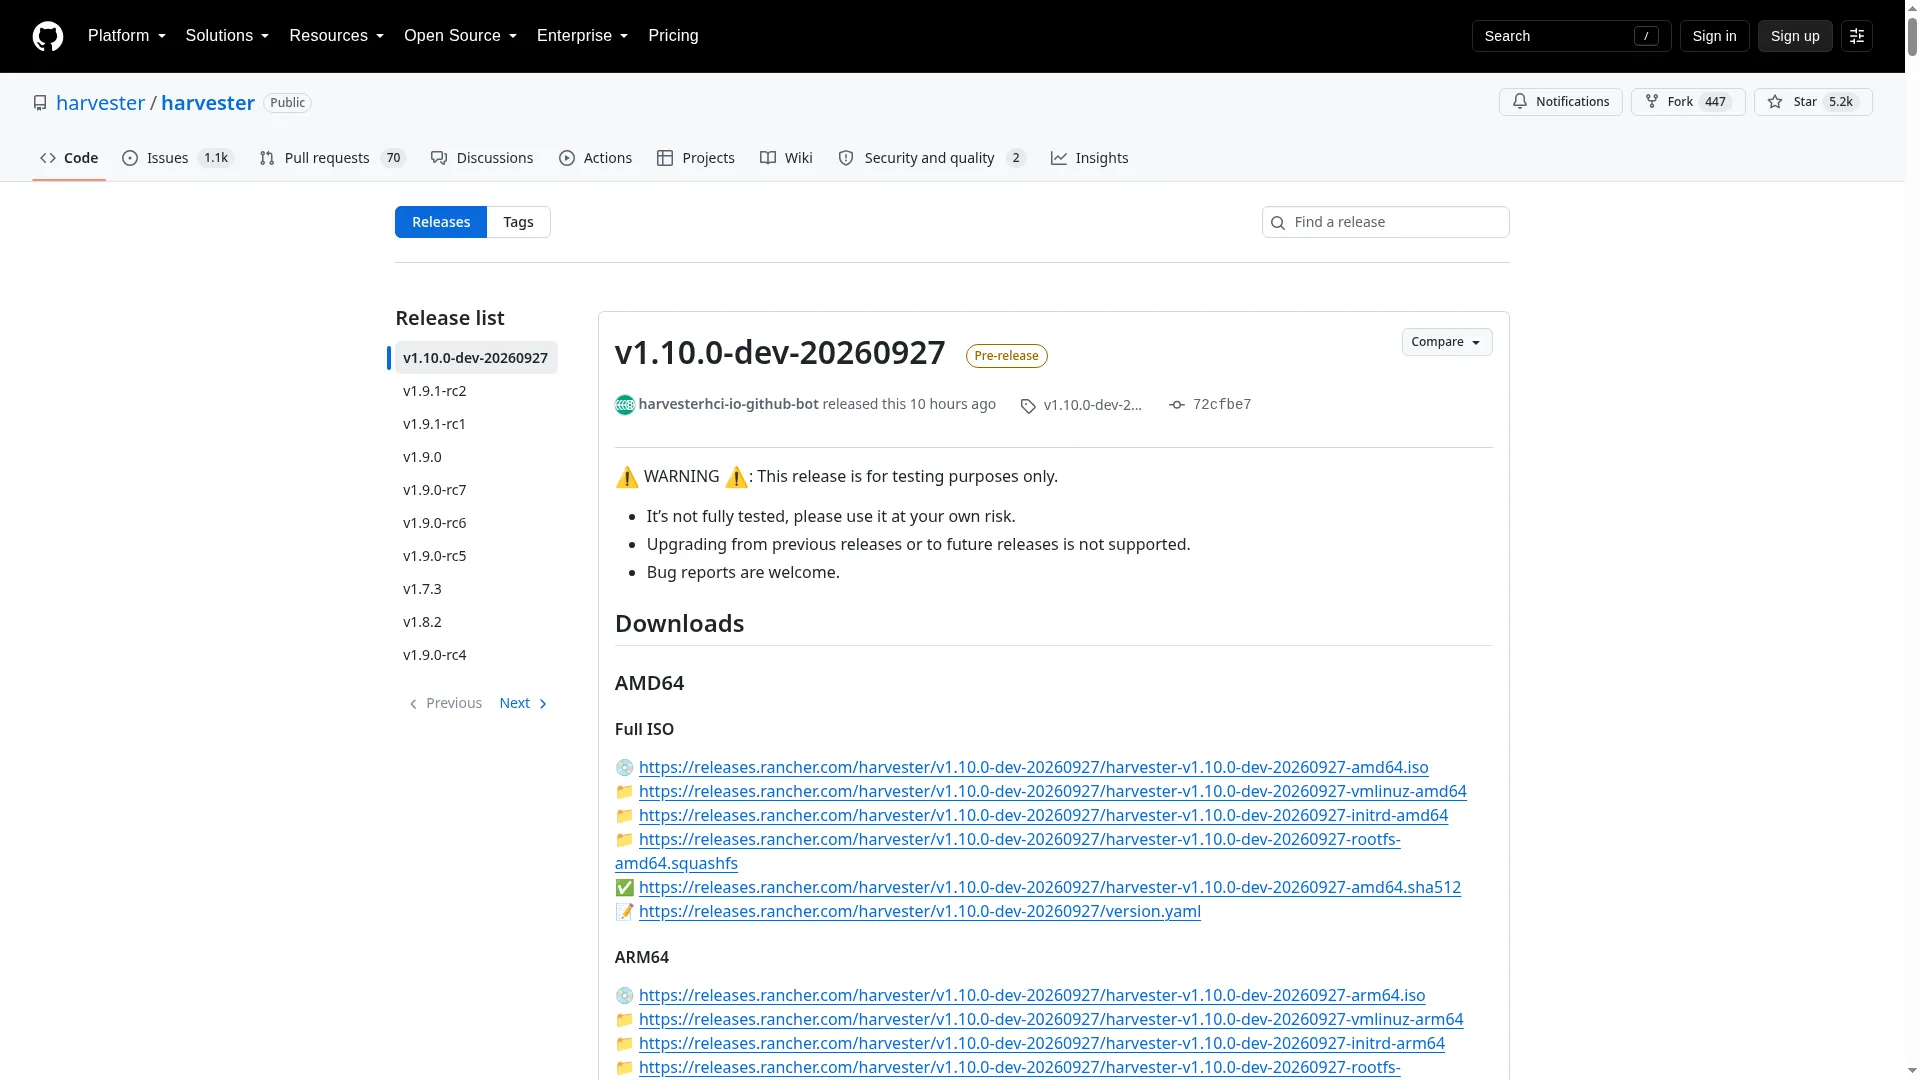
Task: Star the harvester repository
Action: click(x=1813, y=102)
